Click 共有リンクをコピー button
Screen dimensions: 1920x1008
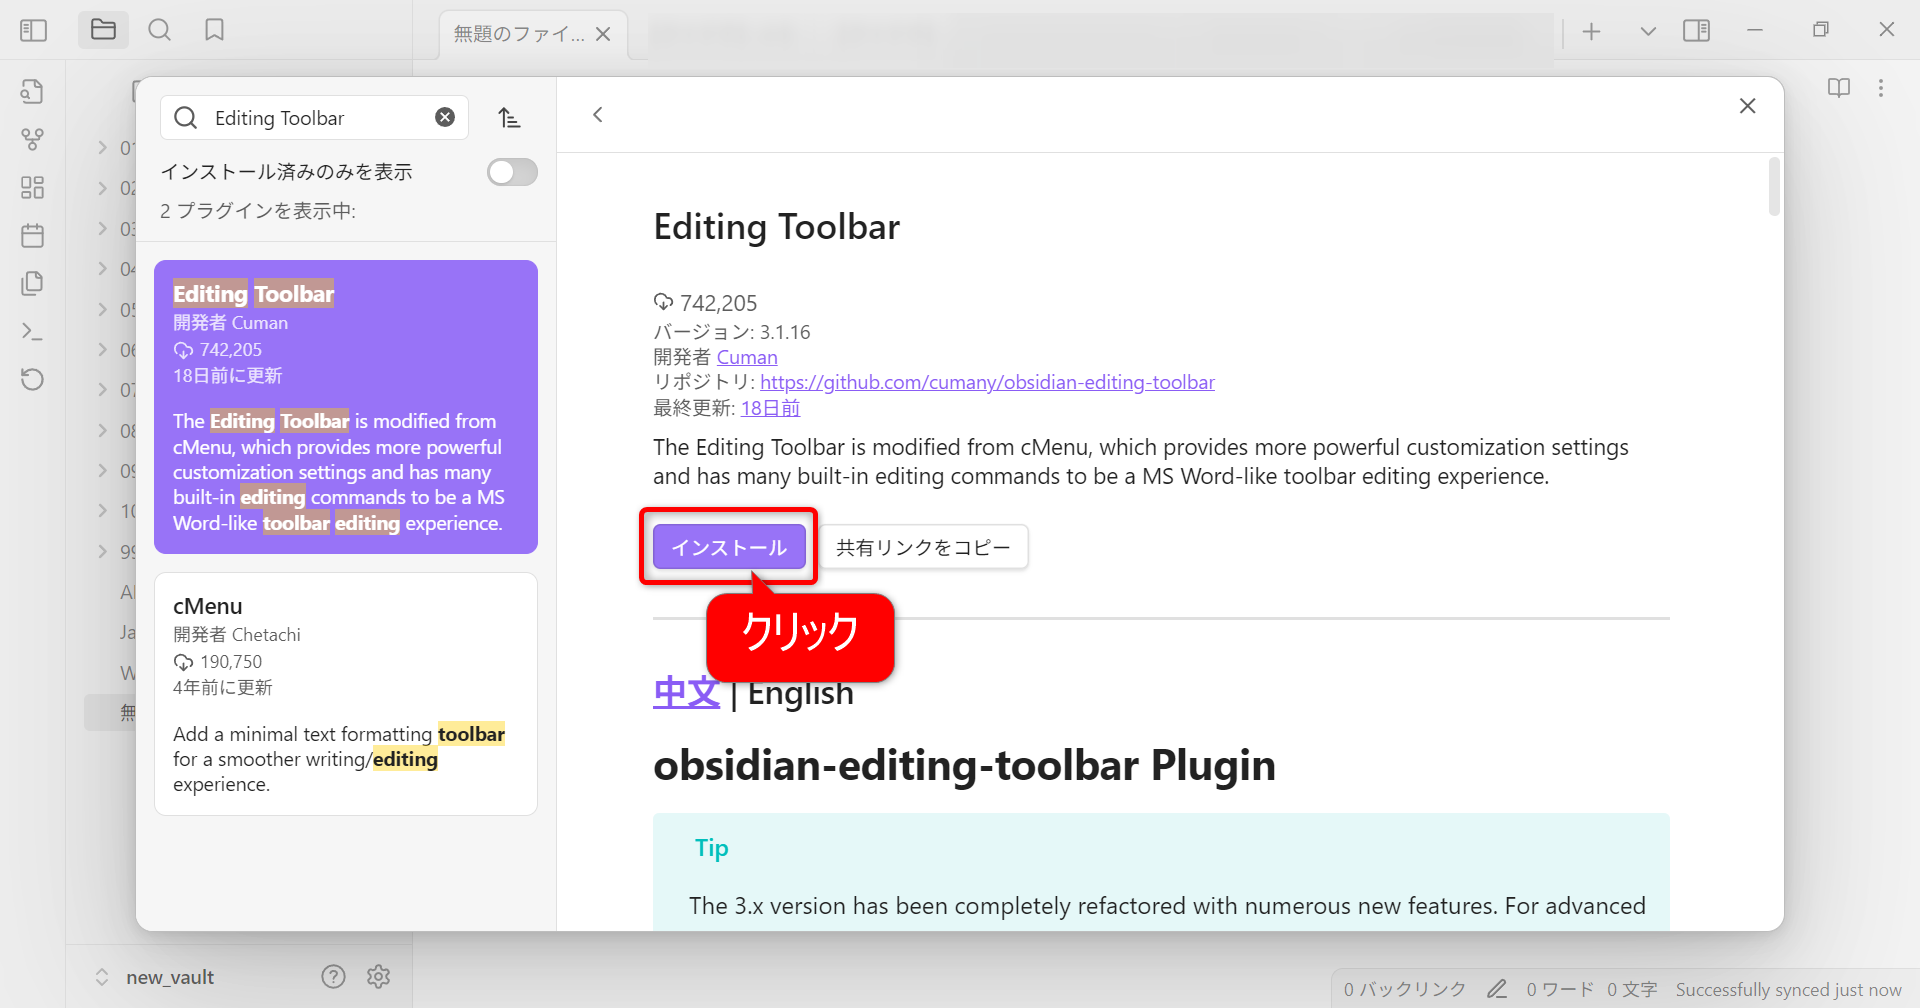(923, 547)
